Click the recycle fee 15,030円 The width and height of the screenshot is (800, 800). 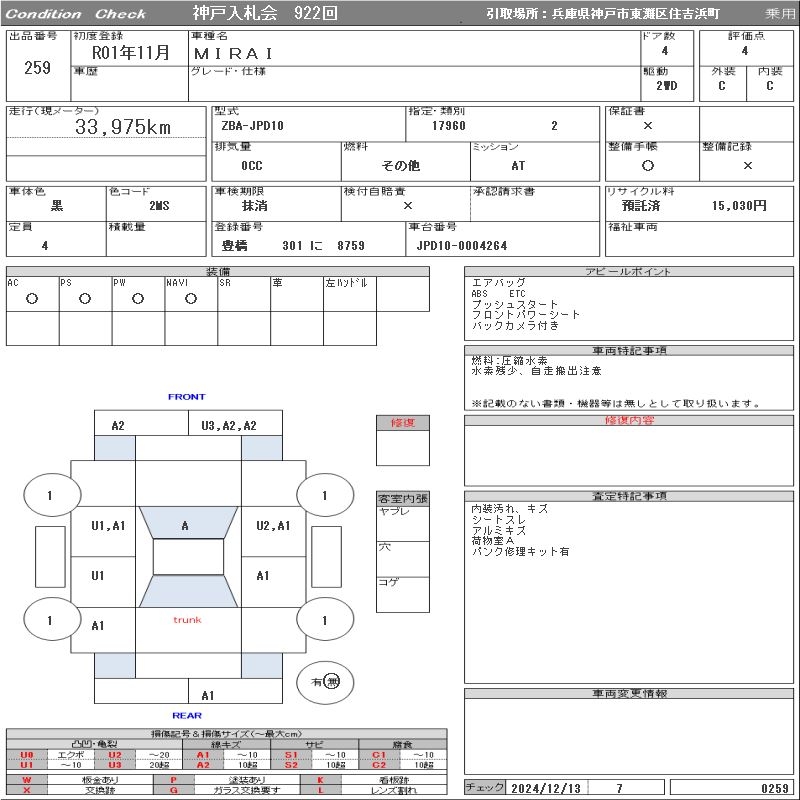(x=739, y=206)
